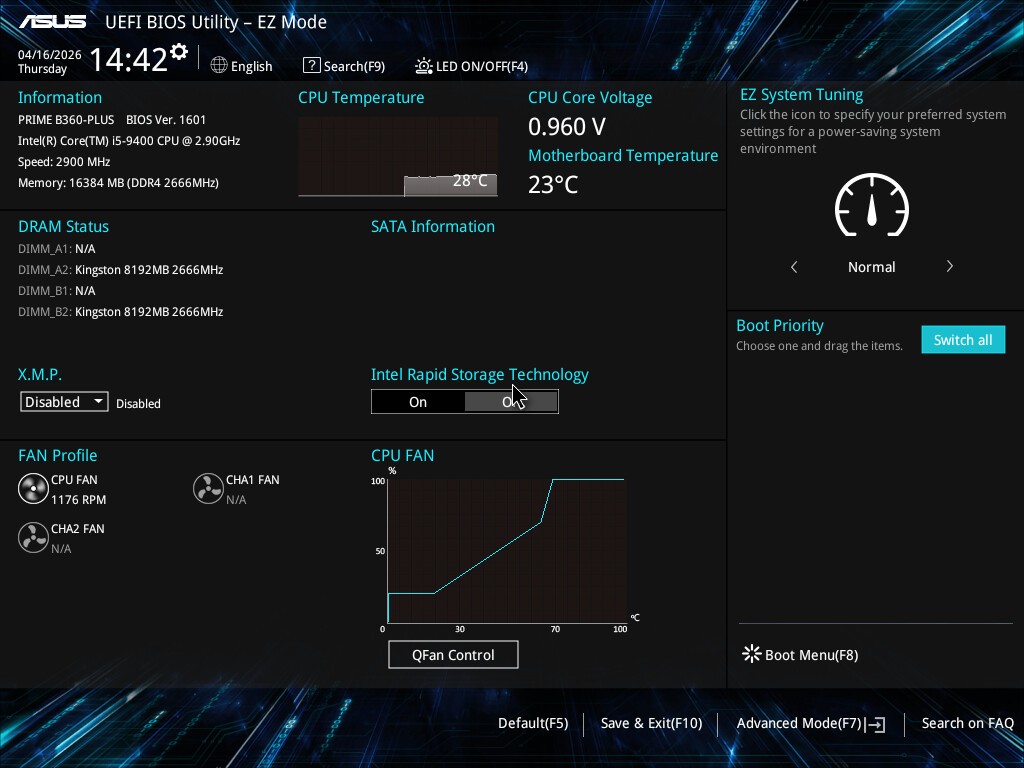Click PRIME B360-PLUS model text
The height and width of the screenshot is (768, 1024).
(x=66, y=120)
